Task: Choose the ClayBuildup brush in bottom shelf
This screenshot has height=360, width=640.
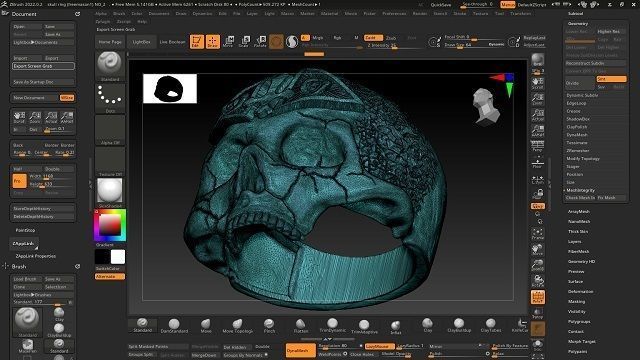Action: pyautogui.click(x=459, y=326)
